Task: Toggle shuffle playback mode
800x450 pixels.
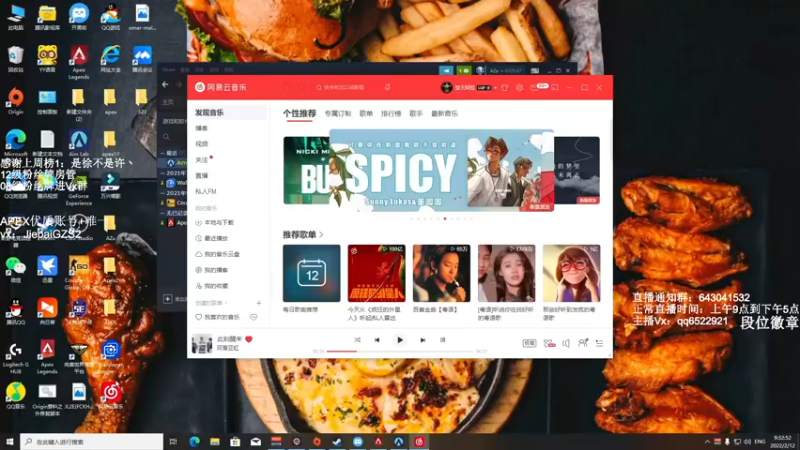Action: [x=357, y=340]
